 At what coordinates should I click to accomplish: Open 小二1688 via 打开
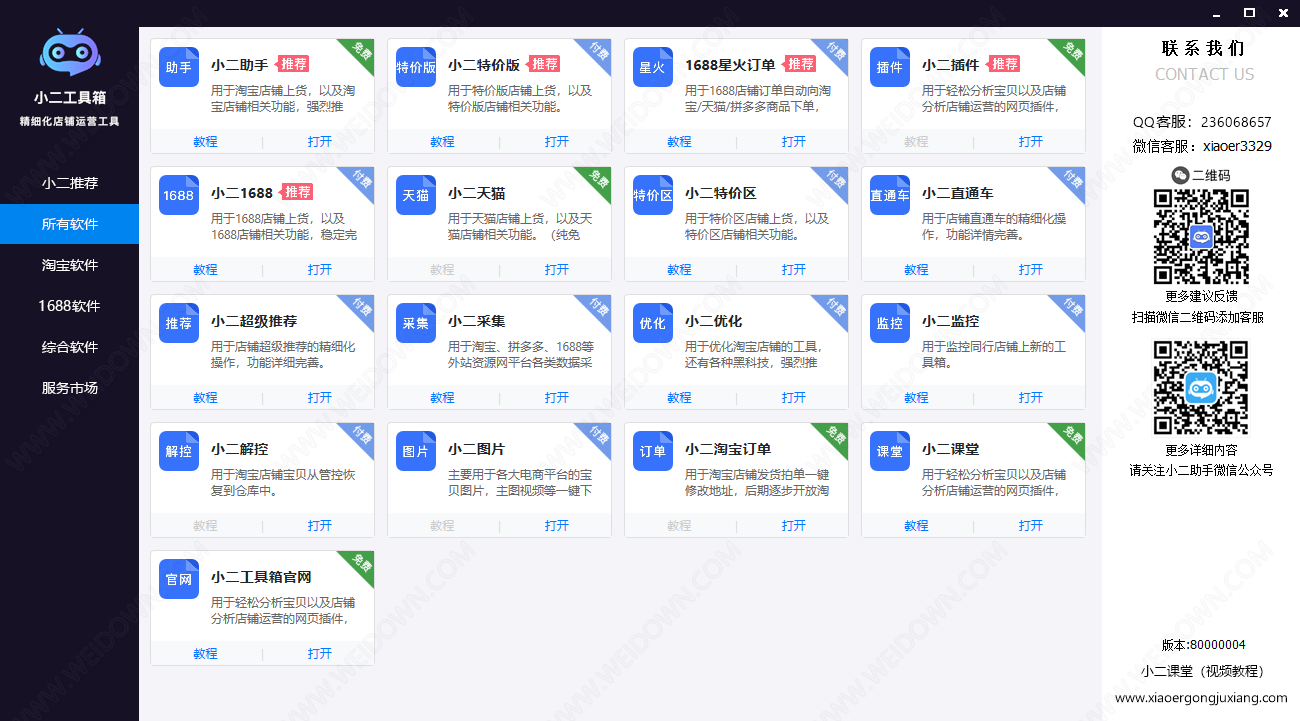coord(320,269)
